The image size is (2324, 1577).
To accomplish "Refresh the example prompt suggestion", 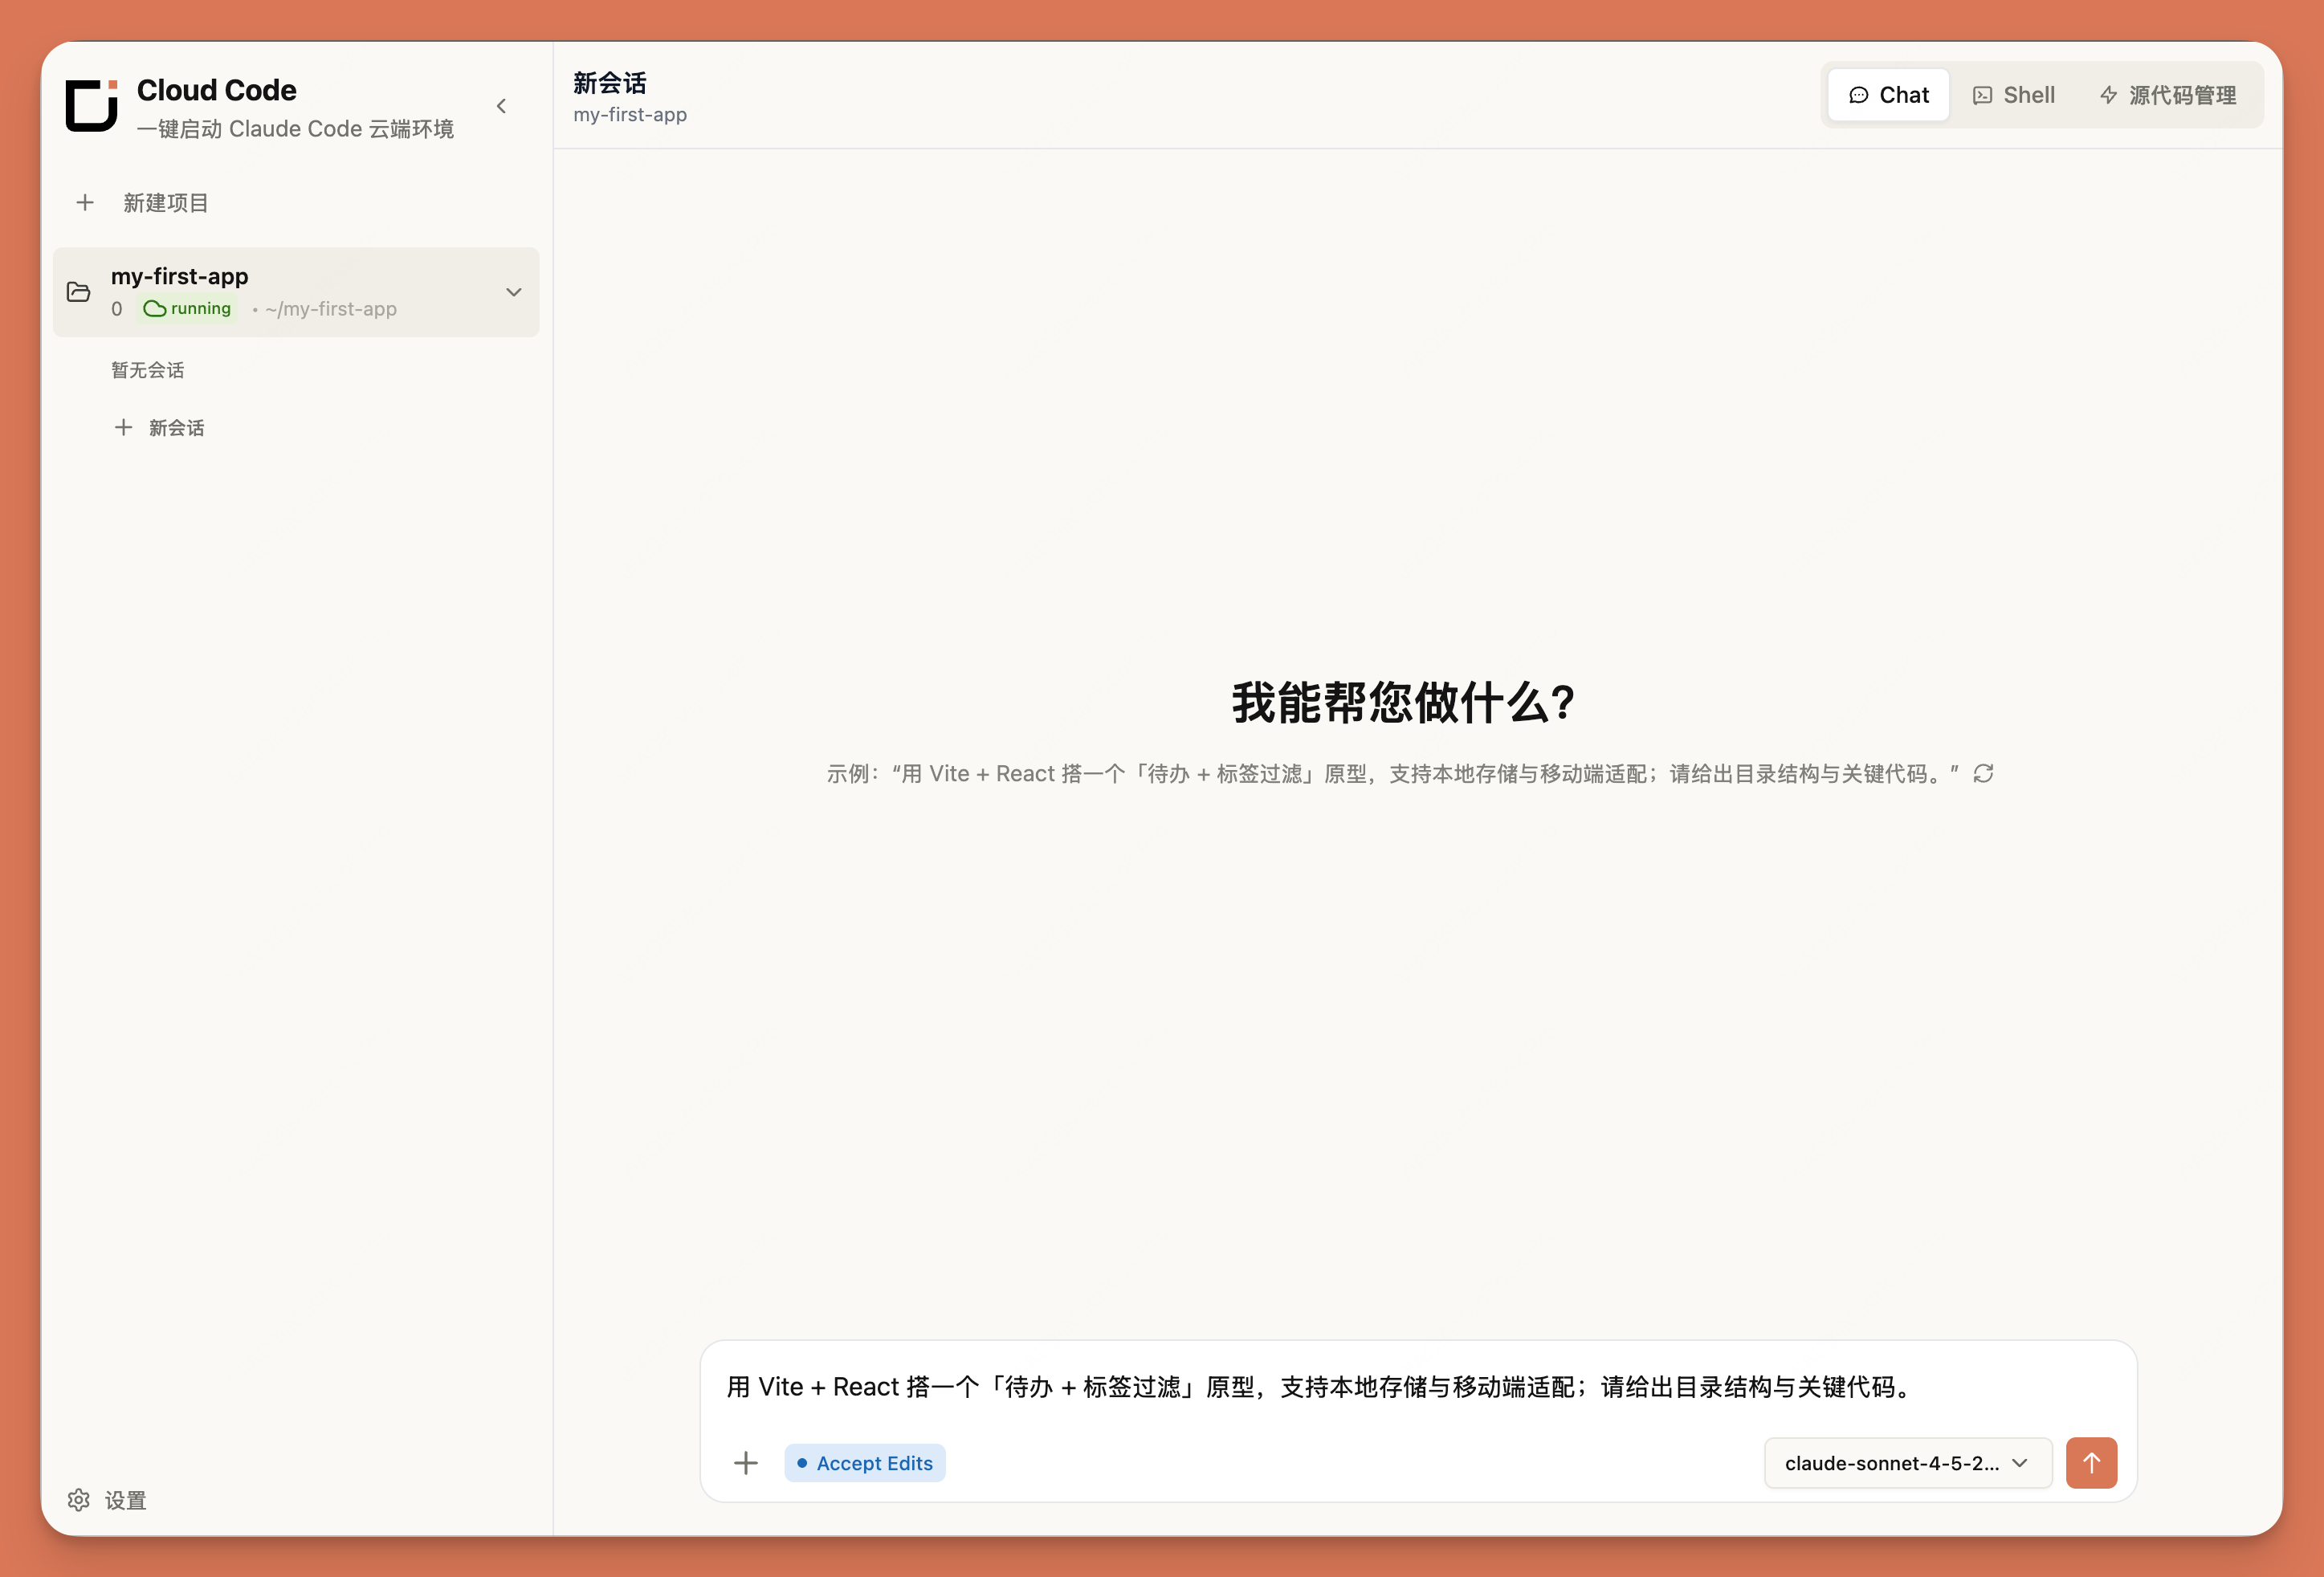I will tap(1985, 773).
